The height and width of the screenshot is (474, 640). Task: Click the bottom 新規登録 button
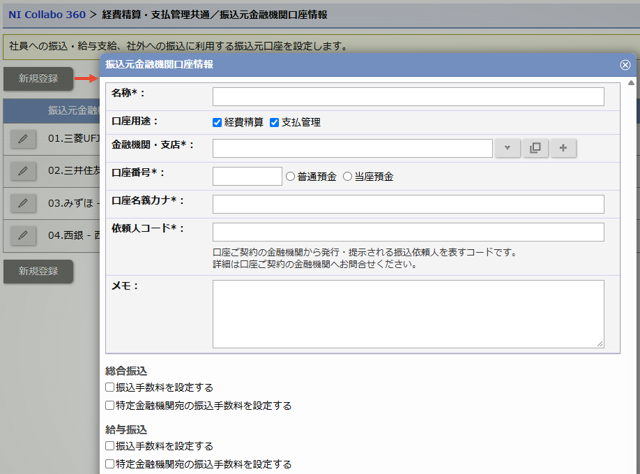point(38,271)
